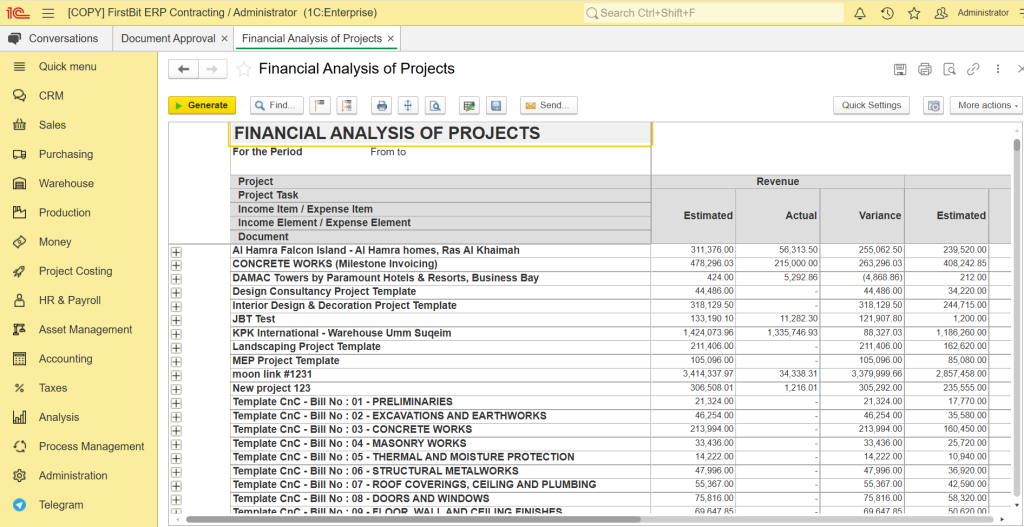
Task: Click the printer icon in the report header
Action: pos(924,69)
